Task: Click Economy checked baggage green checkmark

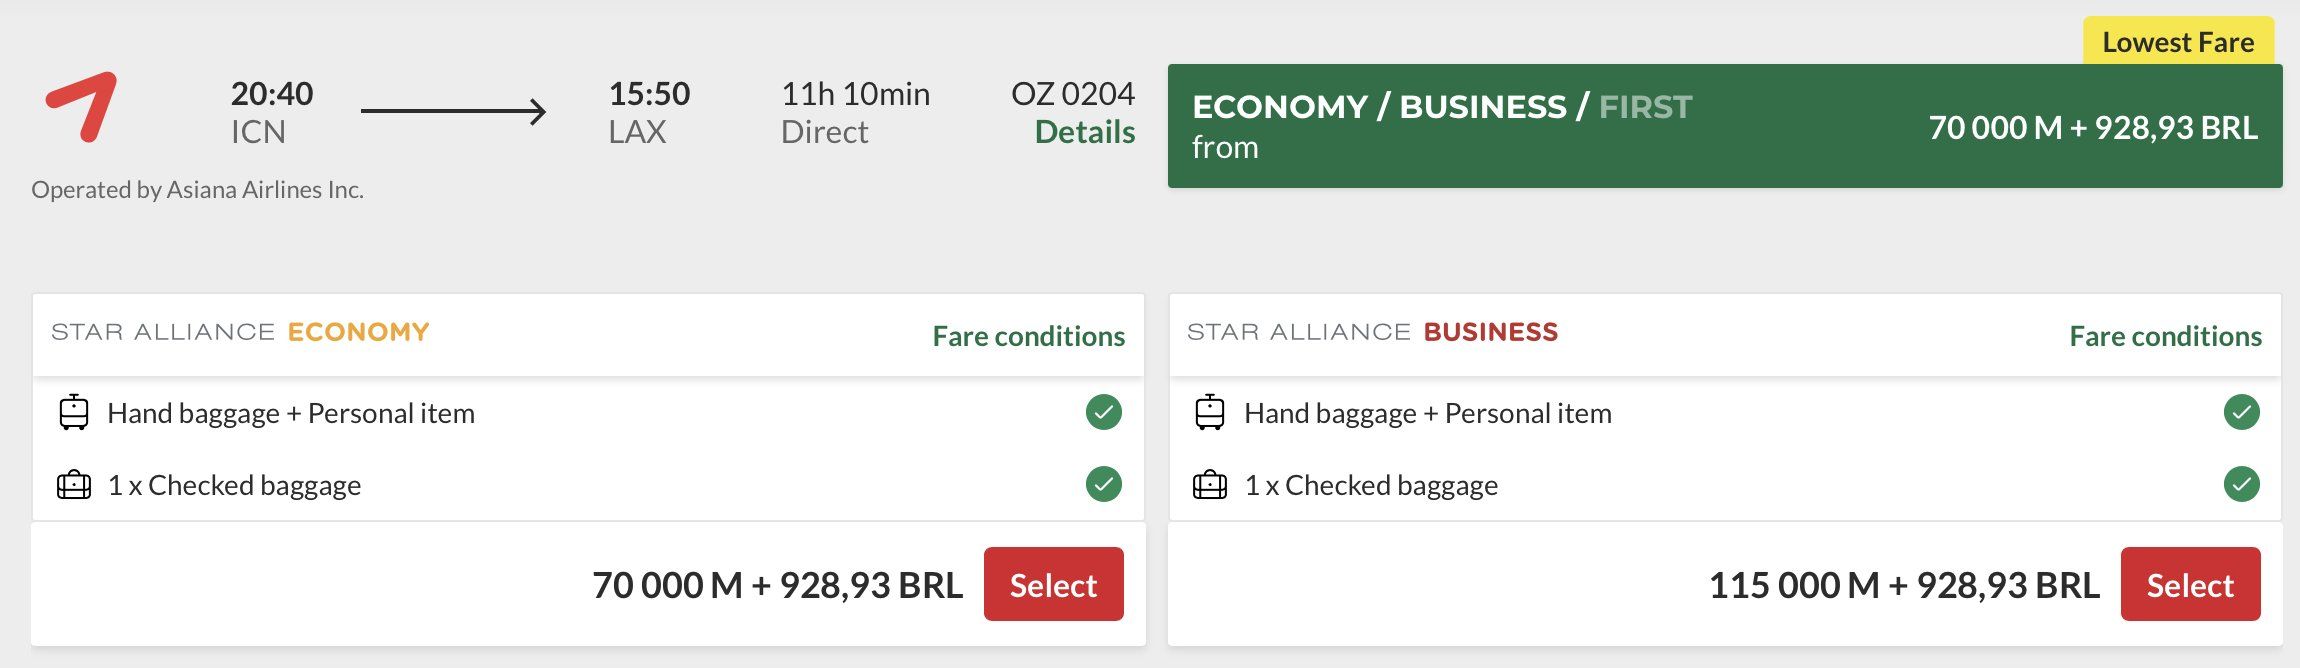Action: click(1104, 484)
